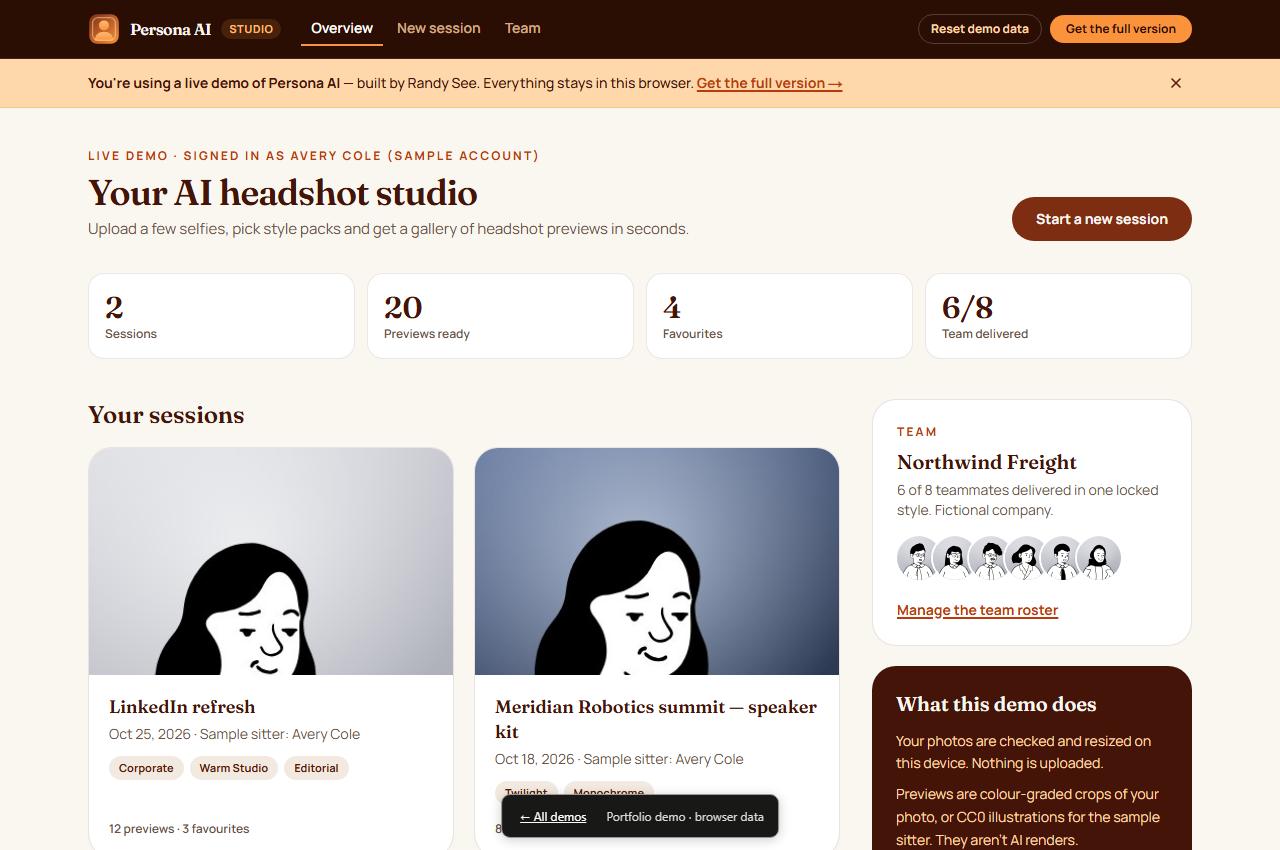Click the Favourites stat card showing 4
This screenshot has height=850, width=1280.
[x=779, y=316]
